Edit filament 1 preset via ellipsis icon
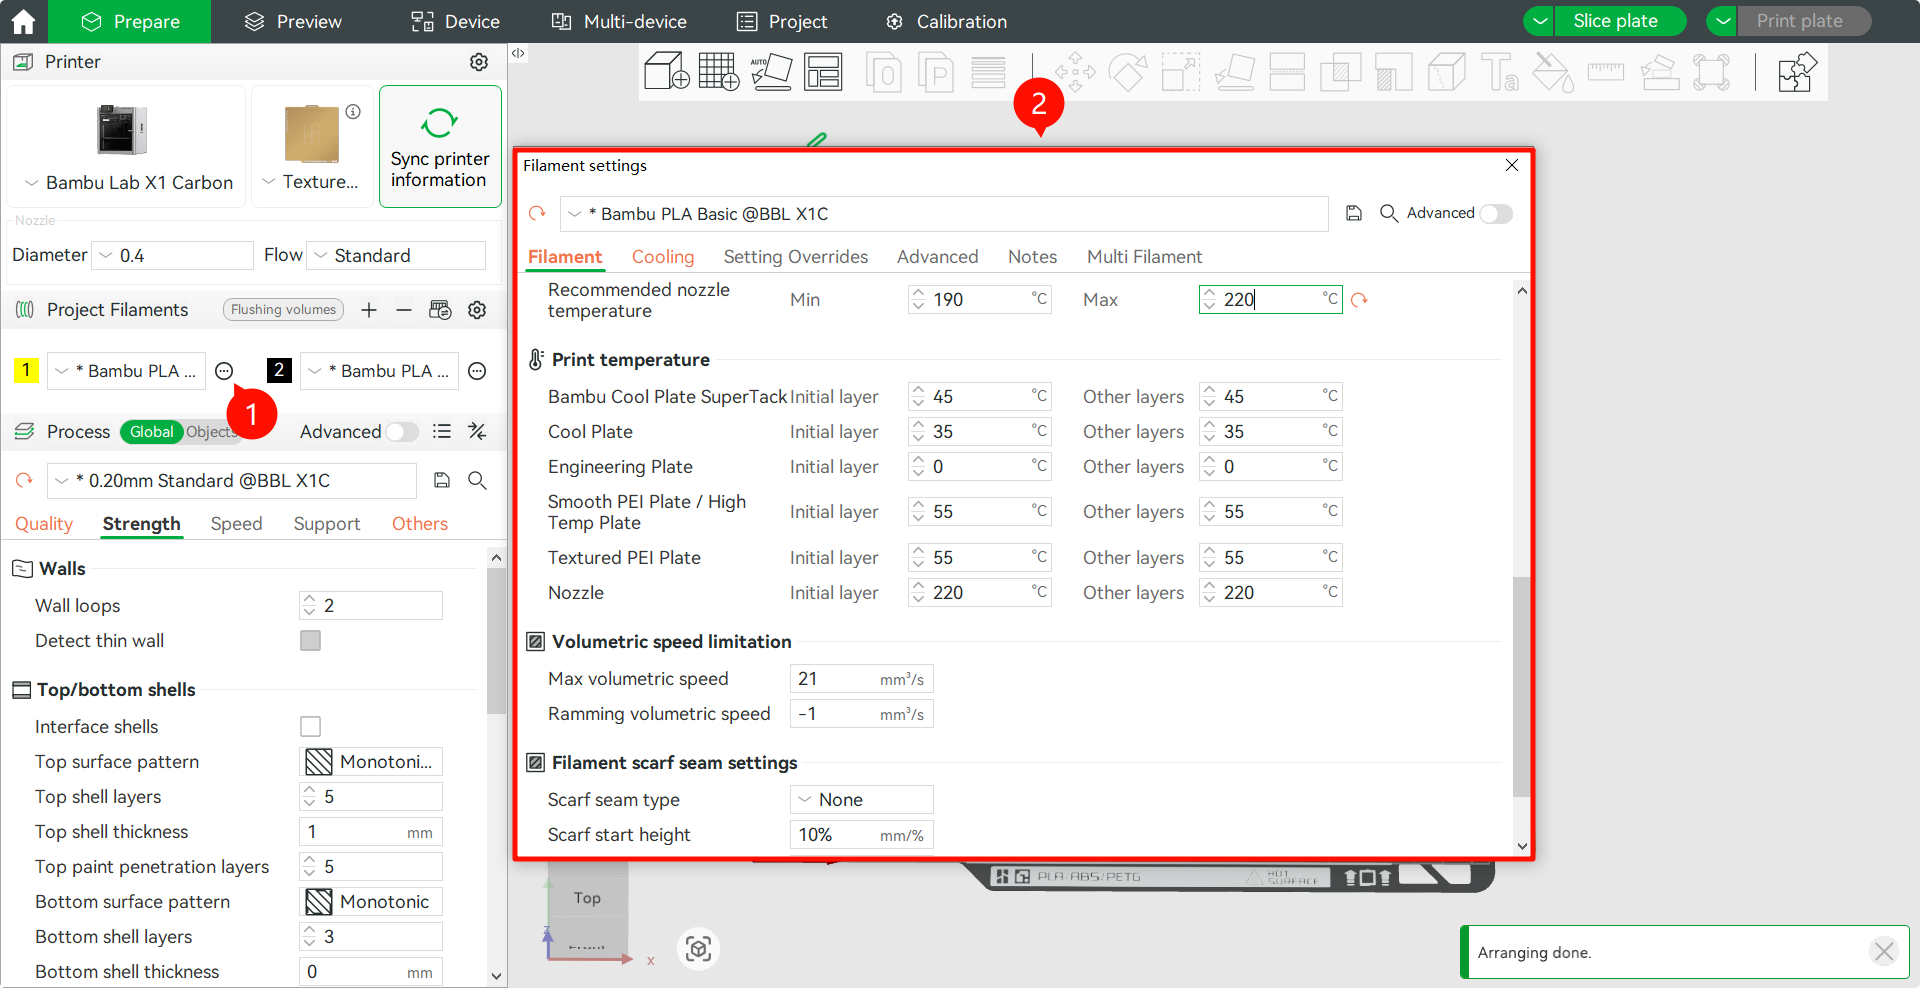This screenshot has height=988, width=1920. click(224, 371)
